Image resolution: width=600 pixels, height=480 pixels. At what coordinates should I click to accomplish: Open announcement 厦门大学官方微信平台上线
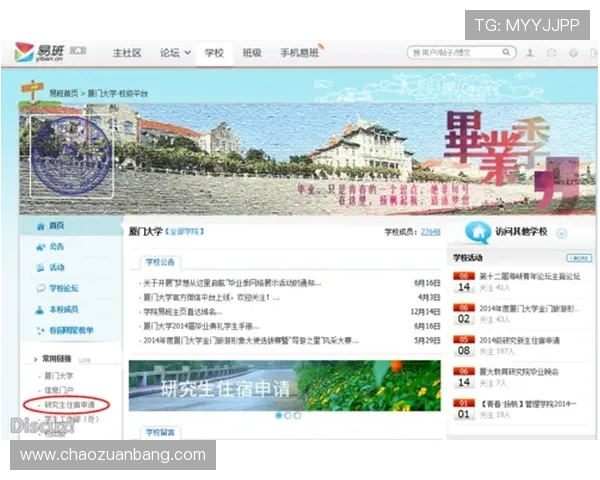(x=212, y=297)
